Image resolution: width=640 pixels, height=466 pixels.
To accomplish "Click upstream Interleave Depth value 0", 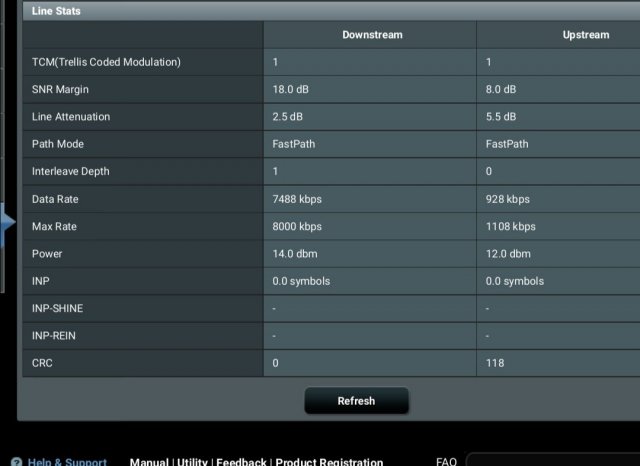I will pyautogui.click(x=489, y=171).
